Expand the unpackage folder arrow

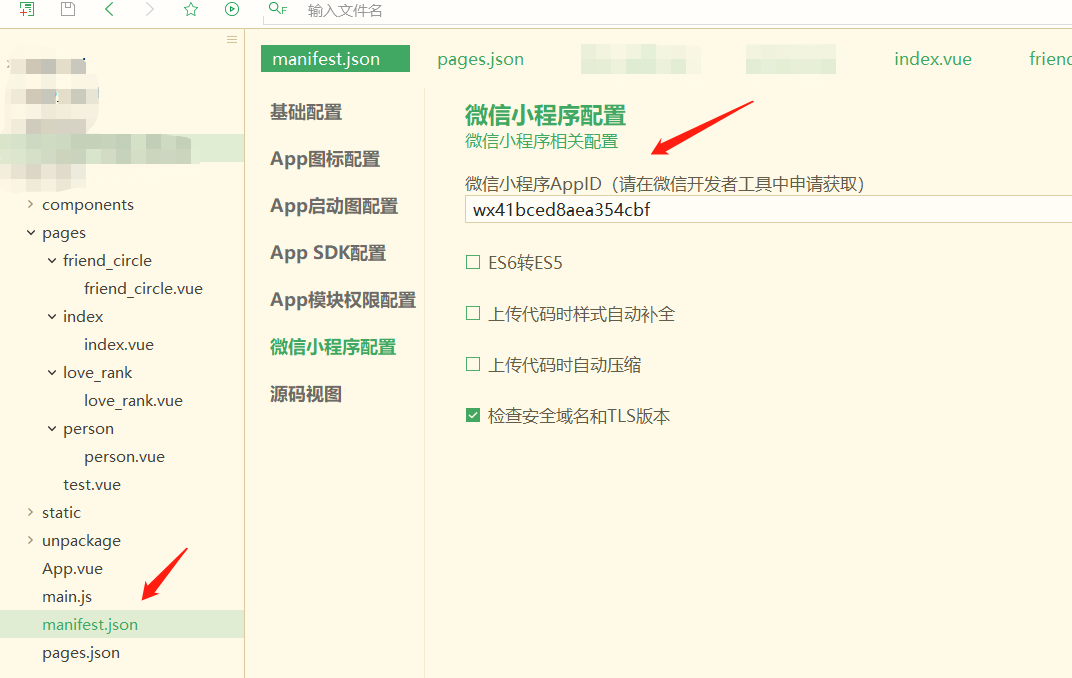30,540
